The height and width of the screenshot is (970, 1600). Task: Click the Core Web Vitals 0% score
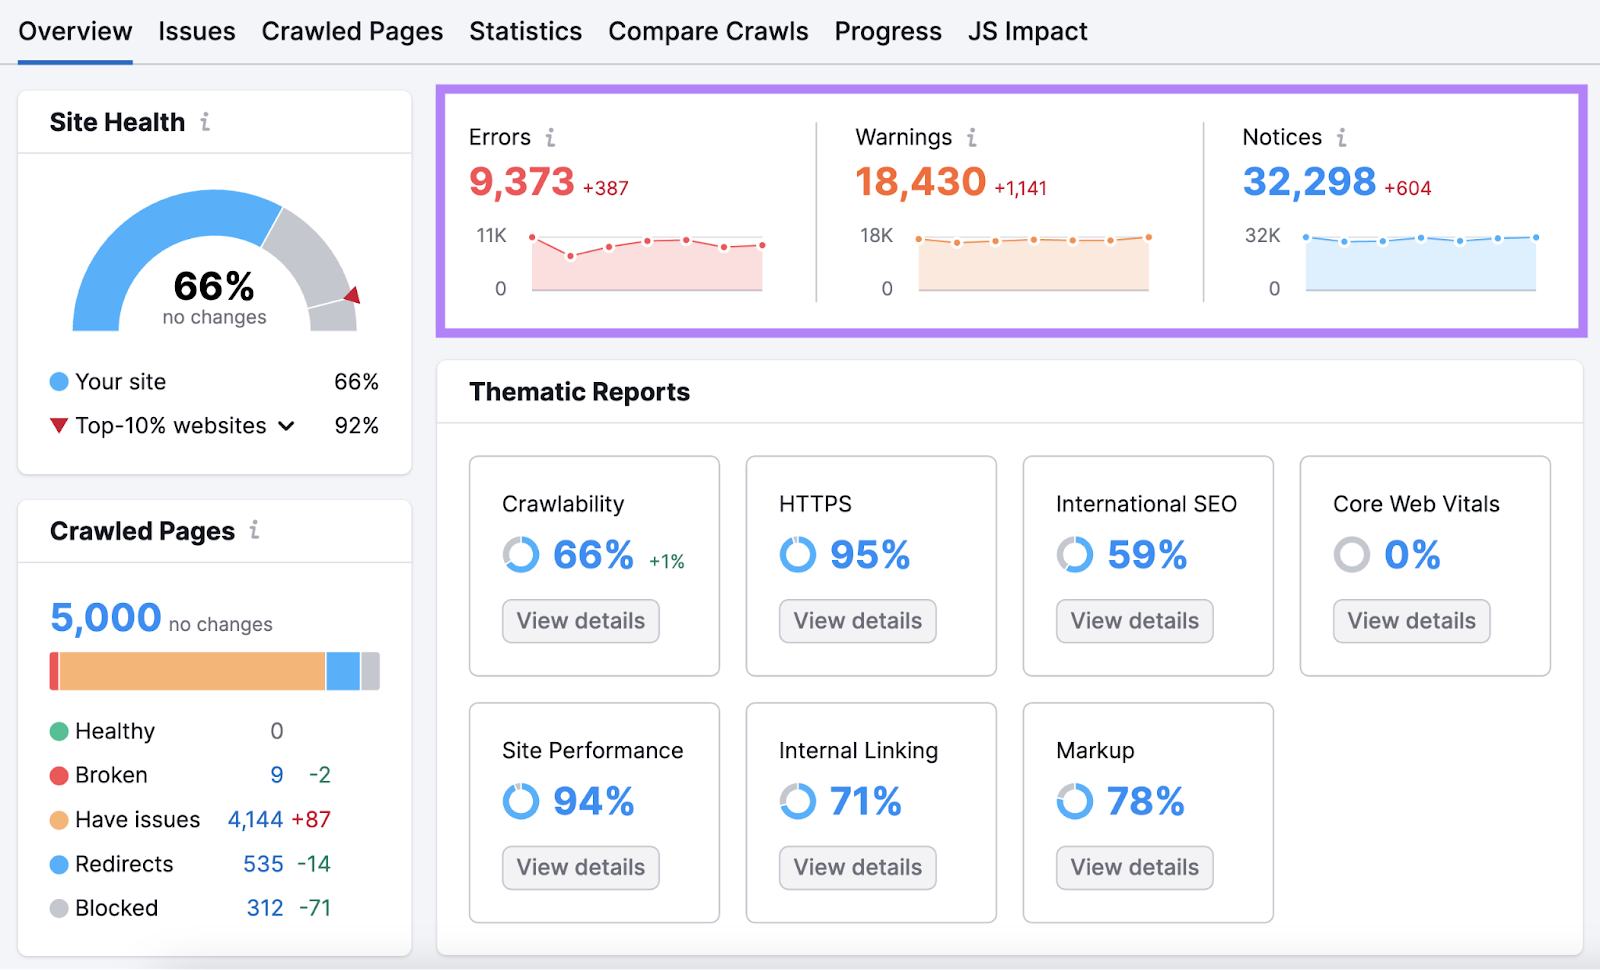pyautogui.click(x=1412, y=554)
